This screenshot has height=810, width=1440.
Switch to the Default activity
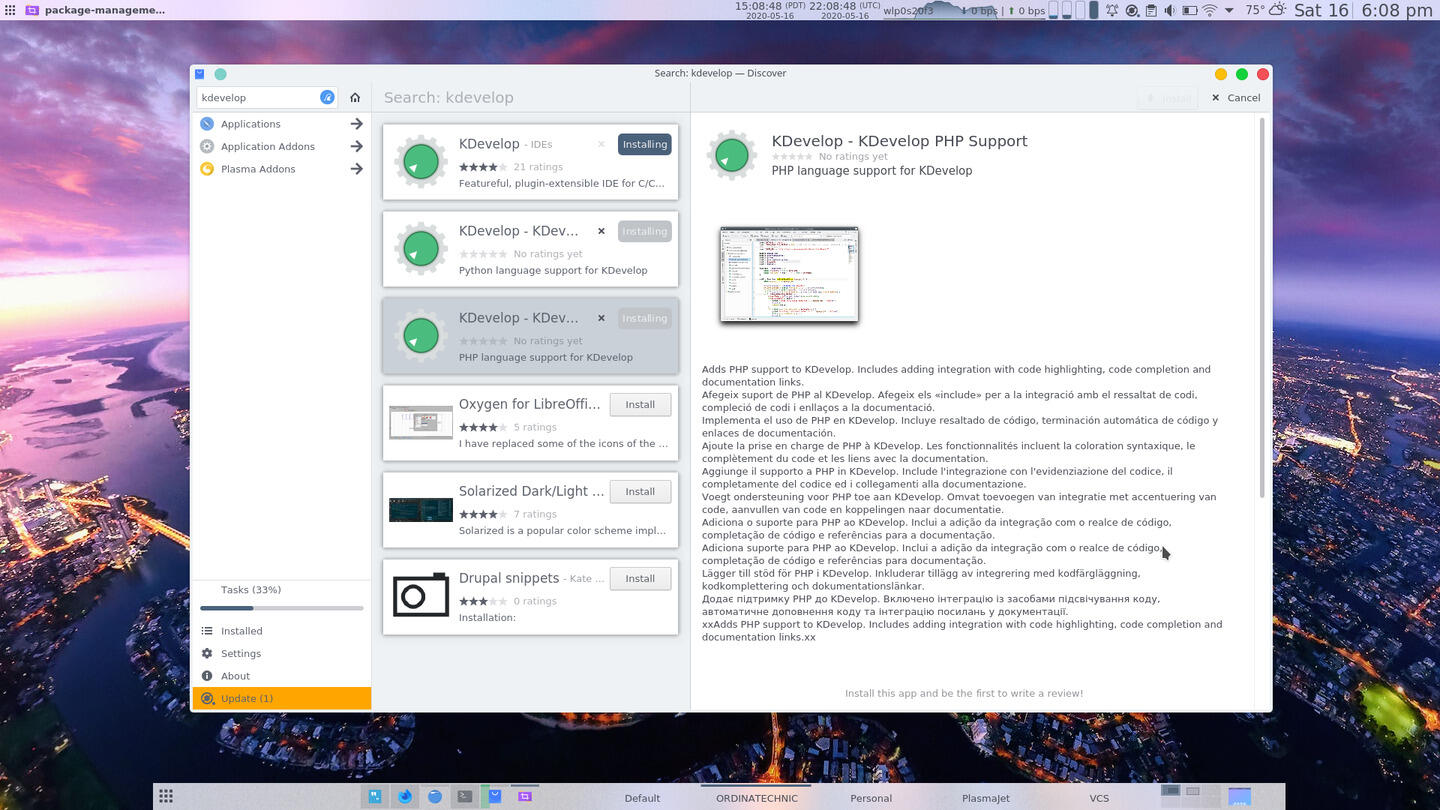(x=642, y=798)
